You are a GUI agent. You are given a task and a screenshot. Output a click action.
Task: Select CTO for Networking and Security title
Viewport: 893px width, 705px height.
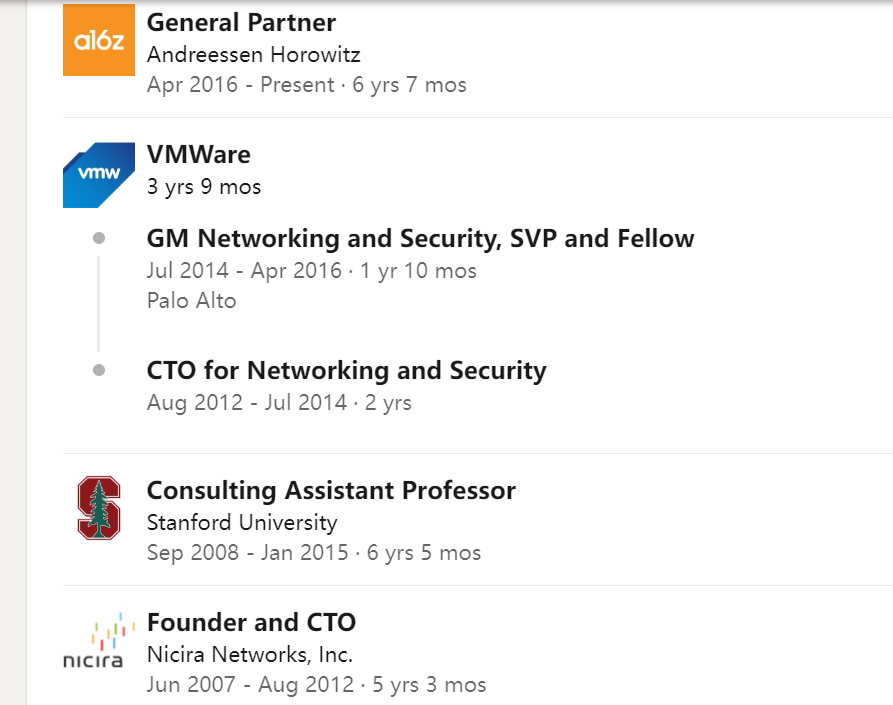point(346,371)
